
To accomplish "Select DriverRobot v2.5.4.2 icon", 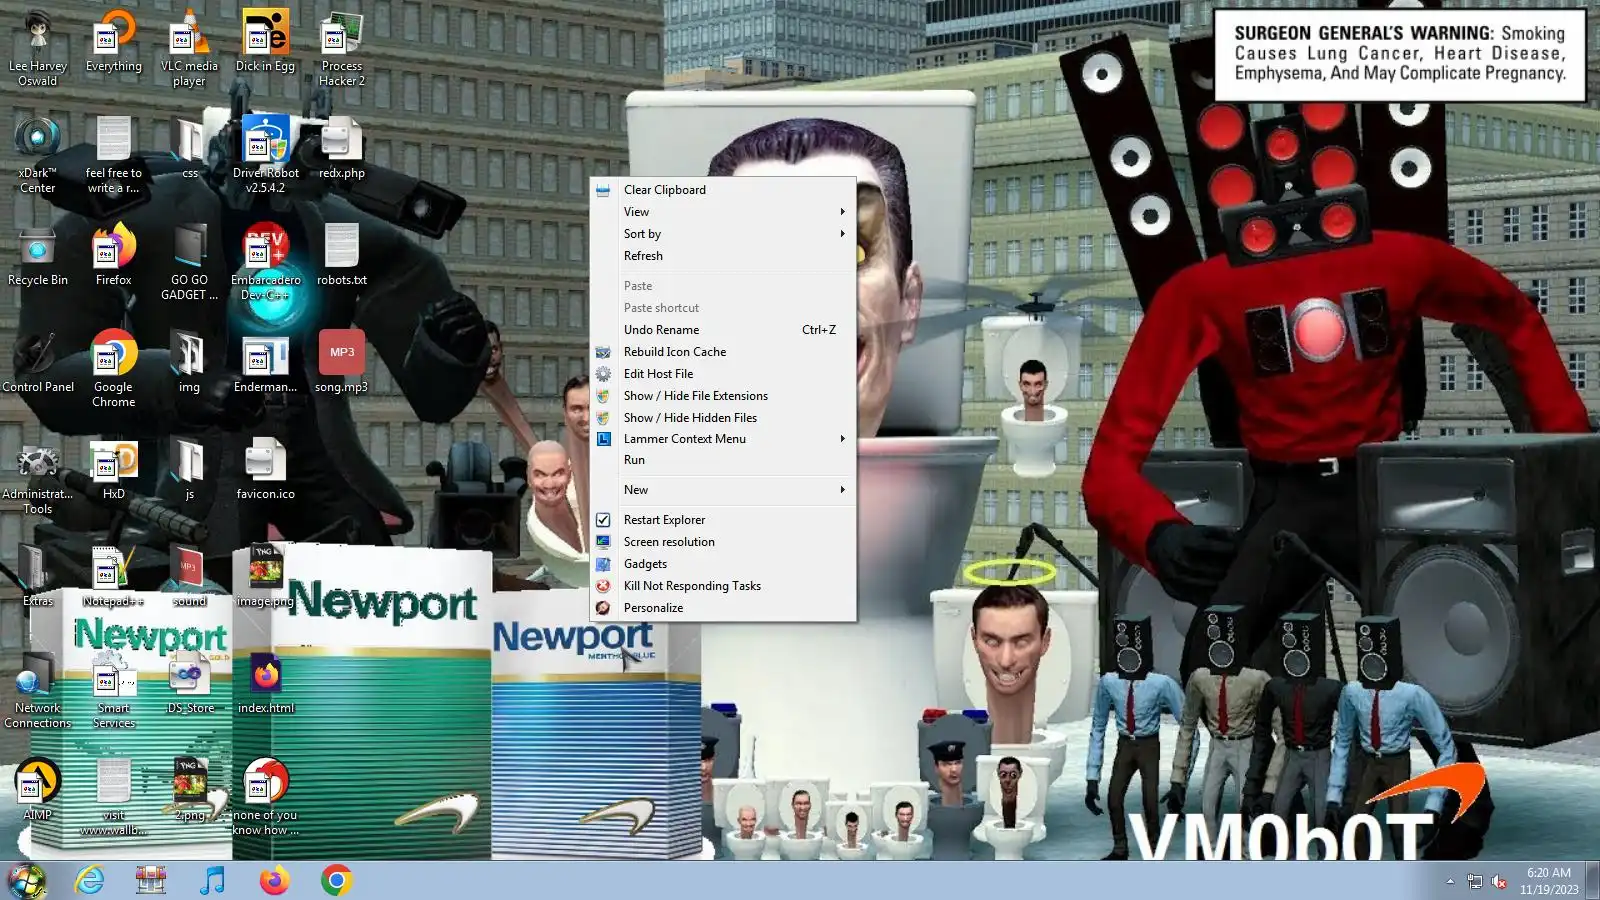I will click(265, 153).
